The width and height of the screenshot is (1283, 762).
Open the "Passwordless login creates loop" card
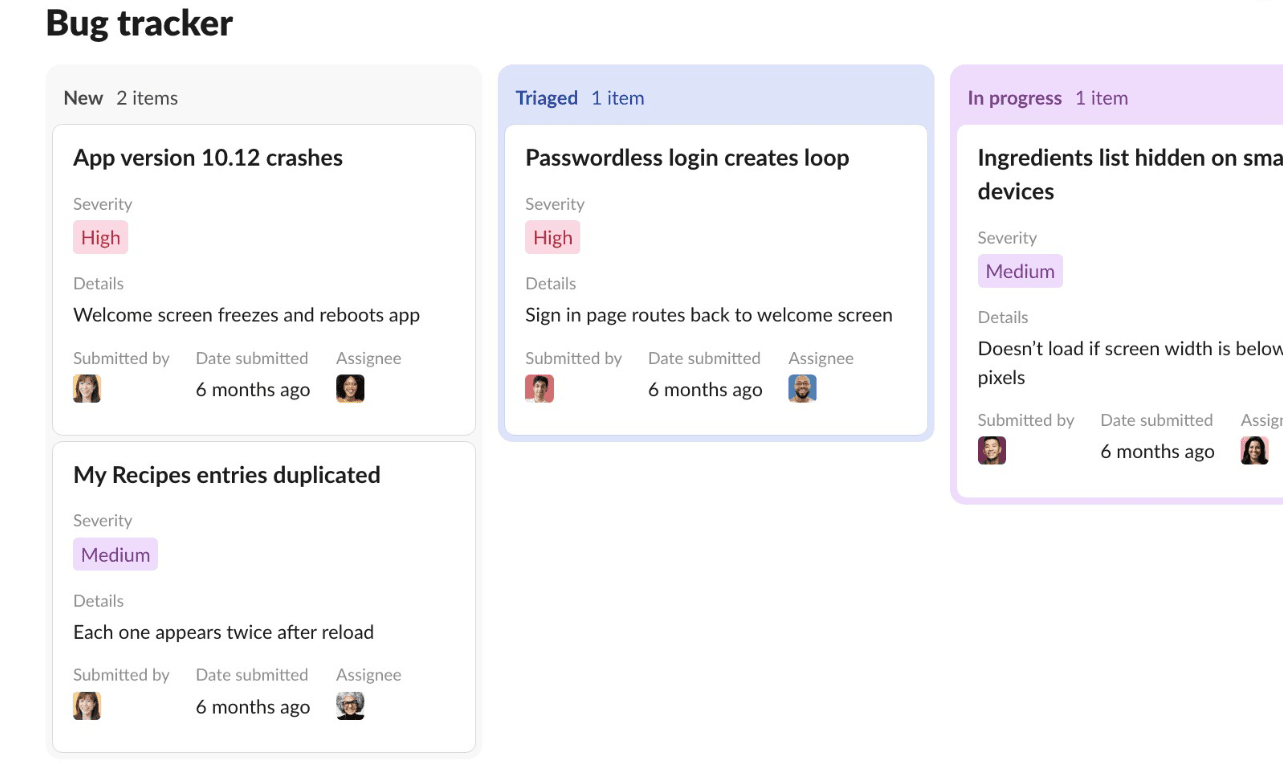[x=687, y=157]
